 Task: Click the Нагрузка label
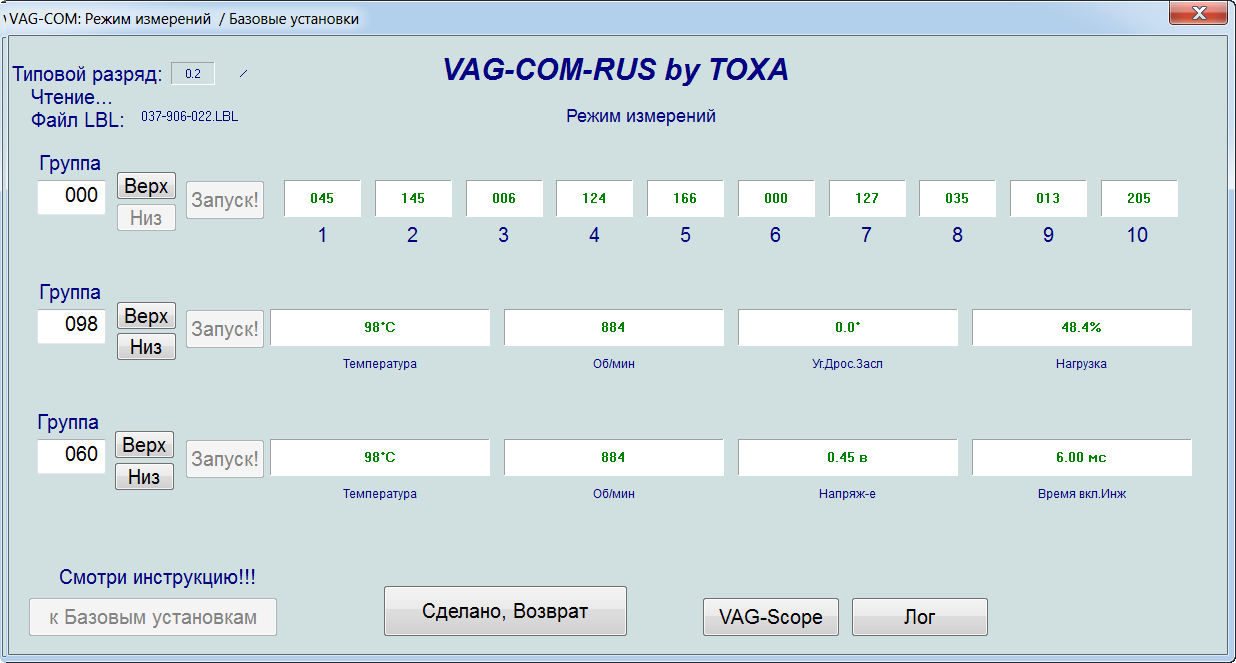point(1082,364)
